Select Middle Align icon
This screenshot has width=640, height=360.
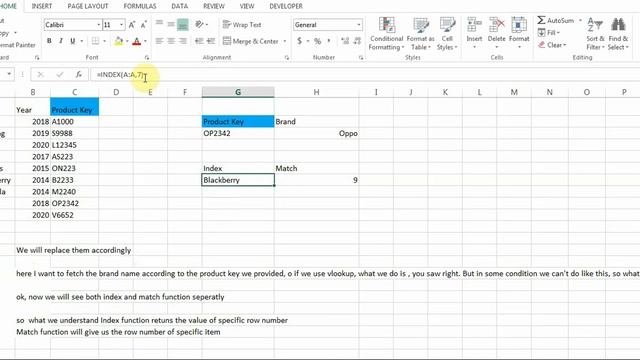[x=171, y=24]
